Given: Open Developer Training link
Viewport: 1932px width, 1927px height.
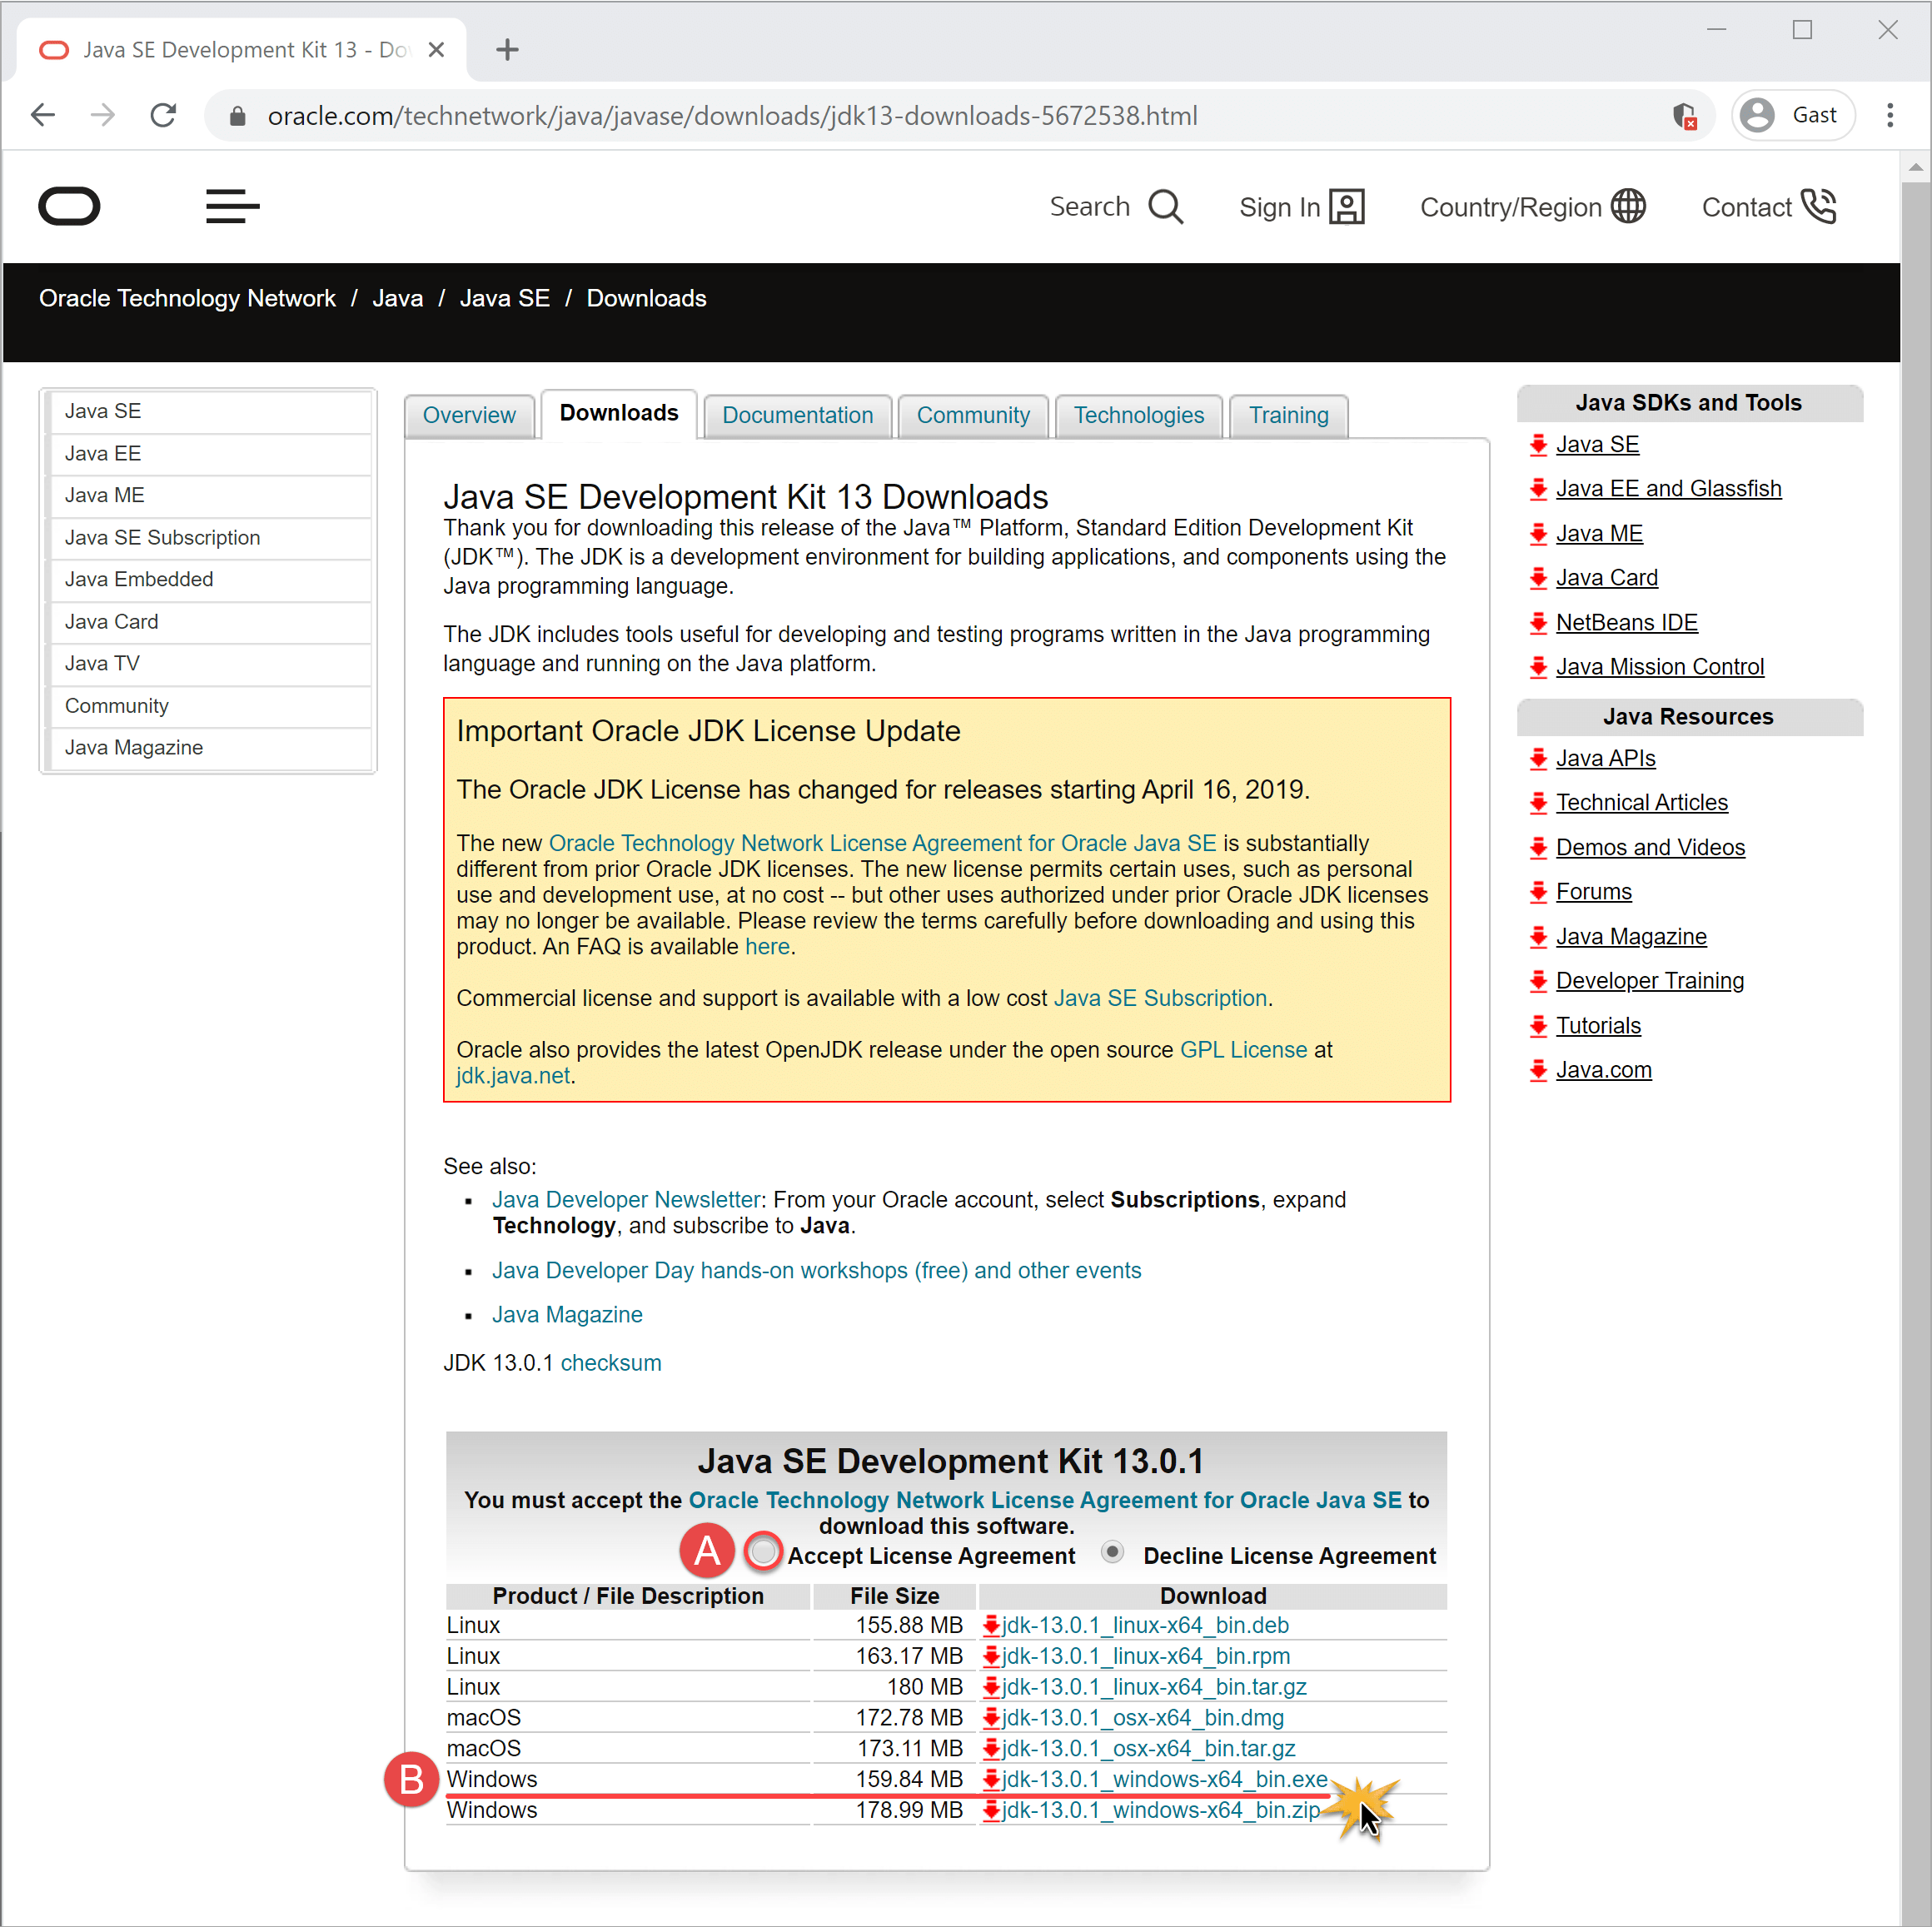Looking at the screenshot, I should [1649, 981].
